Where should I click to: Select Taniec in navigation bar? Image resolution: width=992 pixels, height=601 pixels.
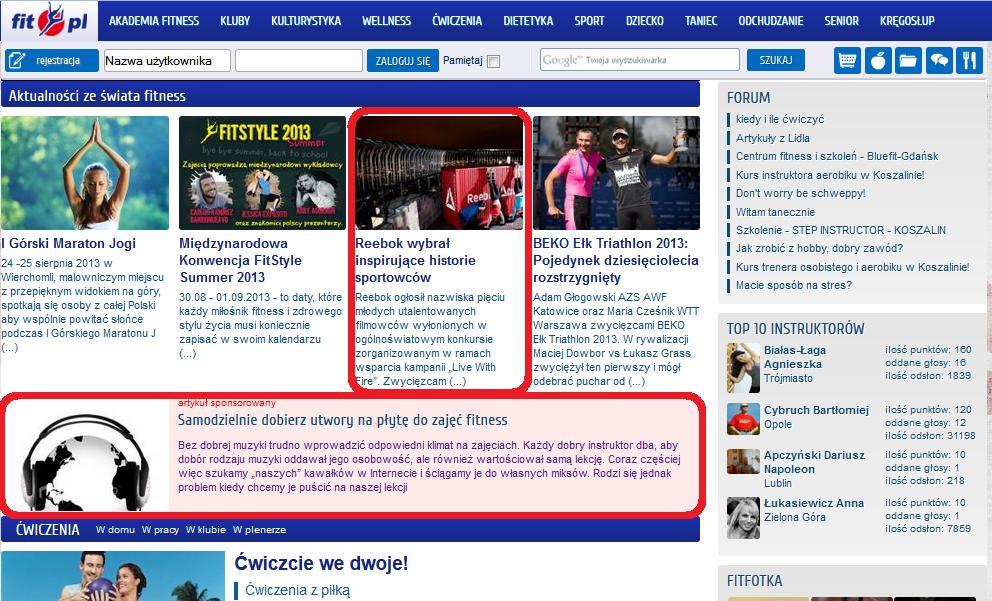[701, 21]
